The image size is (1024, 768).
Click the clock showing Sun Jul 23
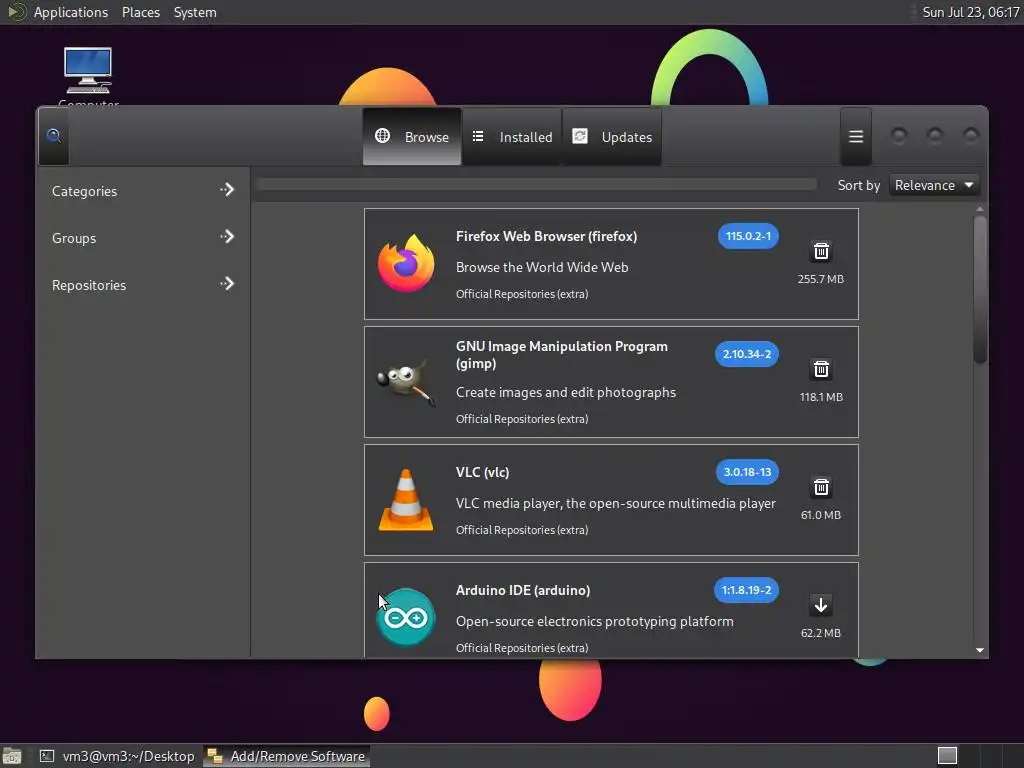(970, 12)
